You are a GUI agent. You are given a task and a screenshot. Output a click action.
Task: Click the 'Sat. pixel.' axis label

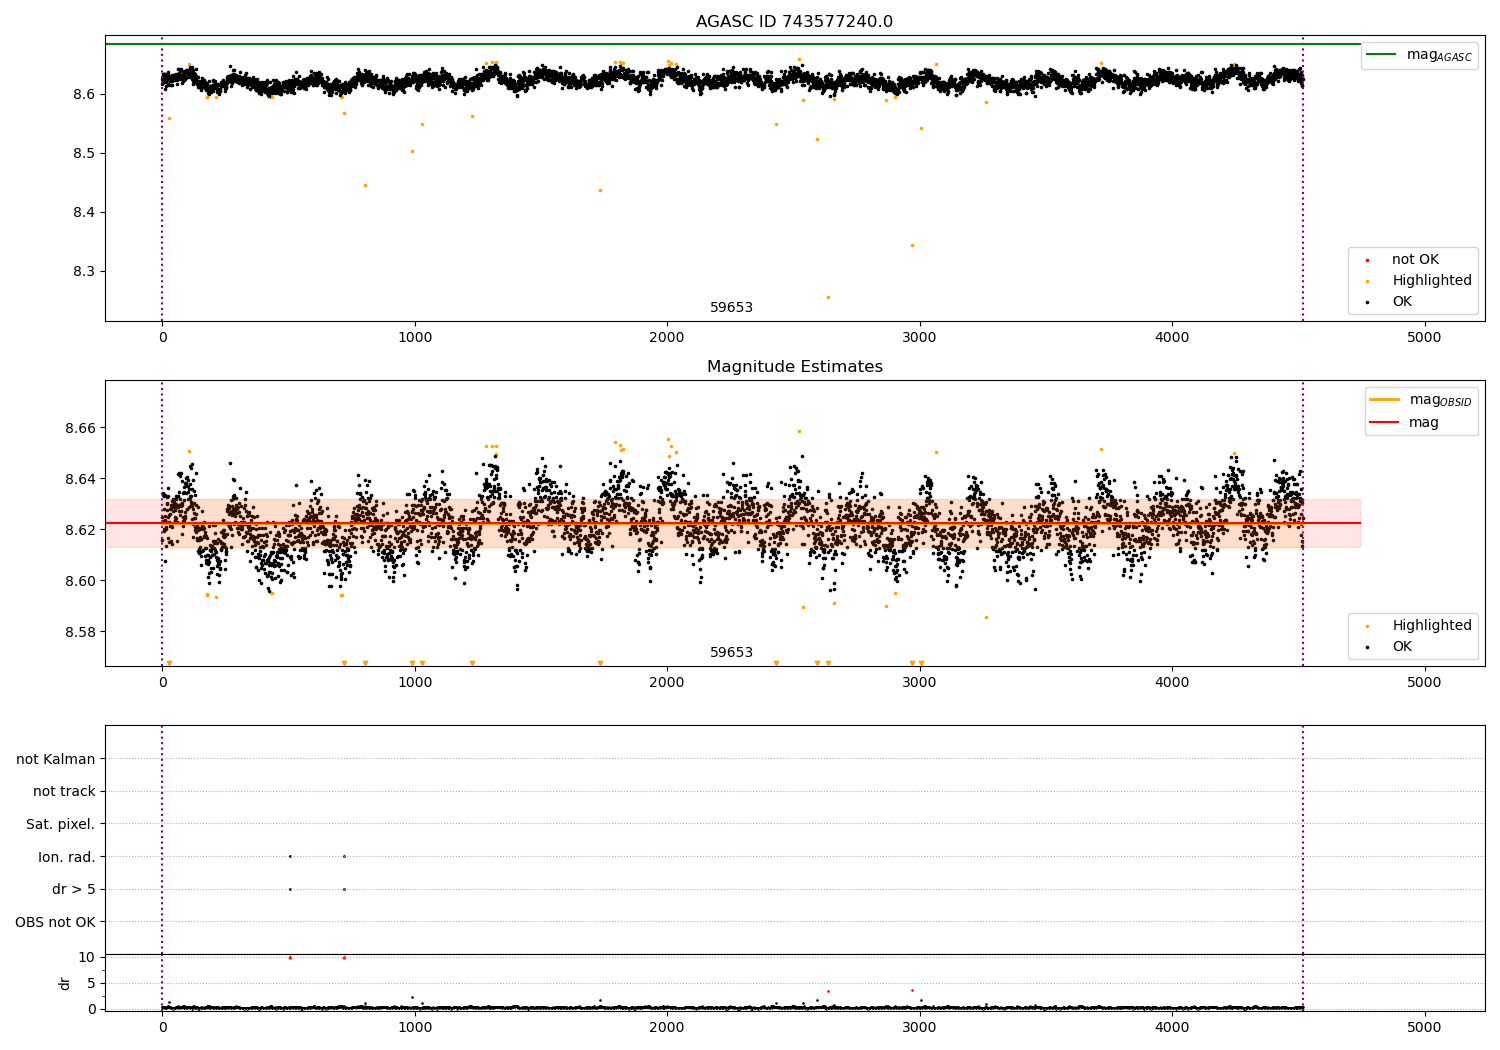61,825
